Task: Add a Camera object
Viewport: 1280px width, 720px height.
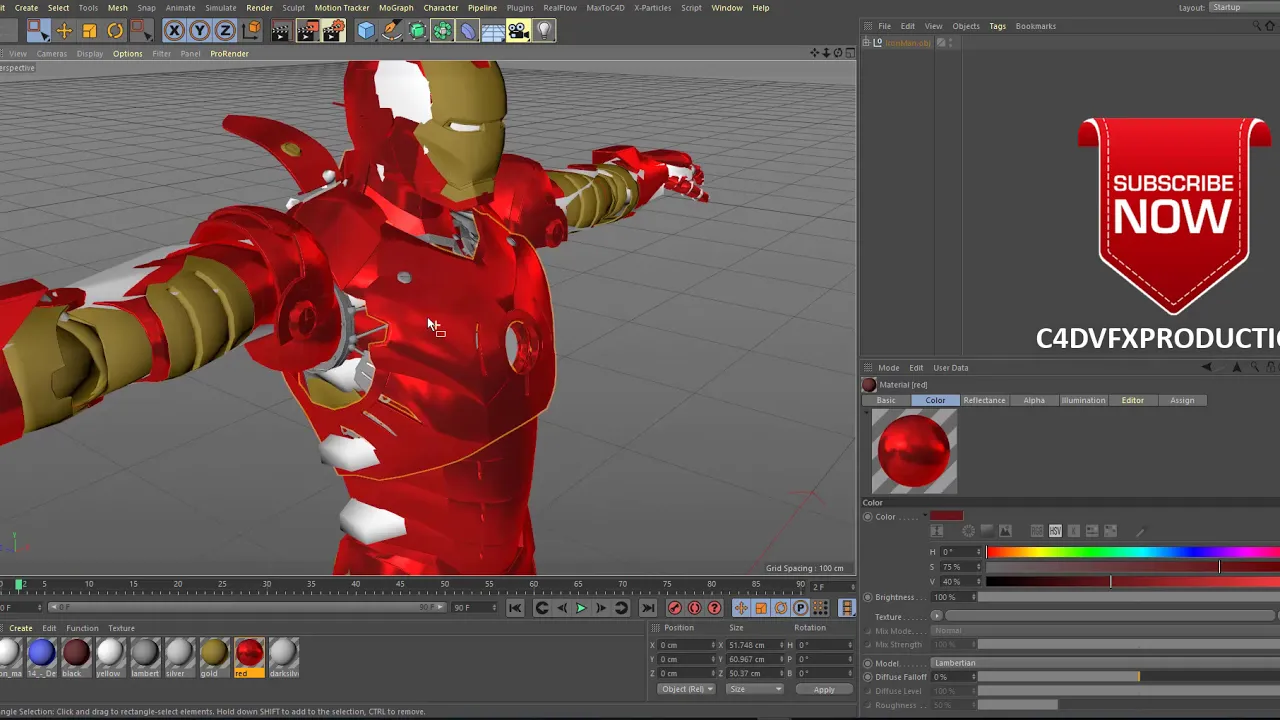Action: pos(518,31)
